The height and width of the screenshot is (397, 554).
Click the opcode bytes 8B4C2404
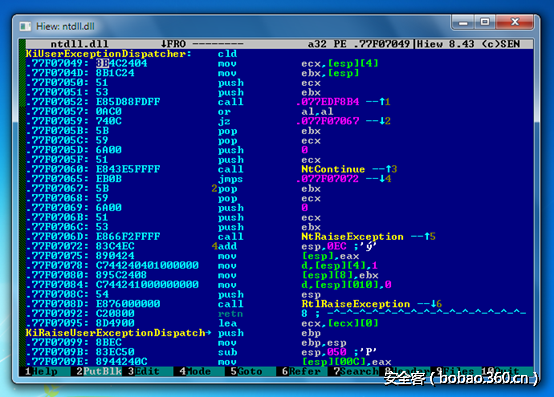[121, 63]
